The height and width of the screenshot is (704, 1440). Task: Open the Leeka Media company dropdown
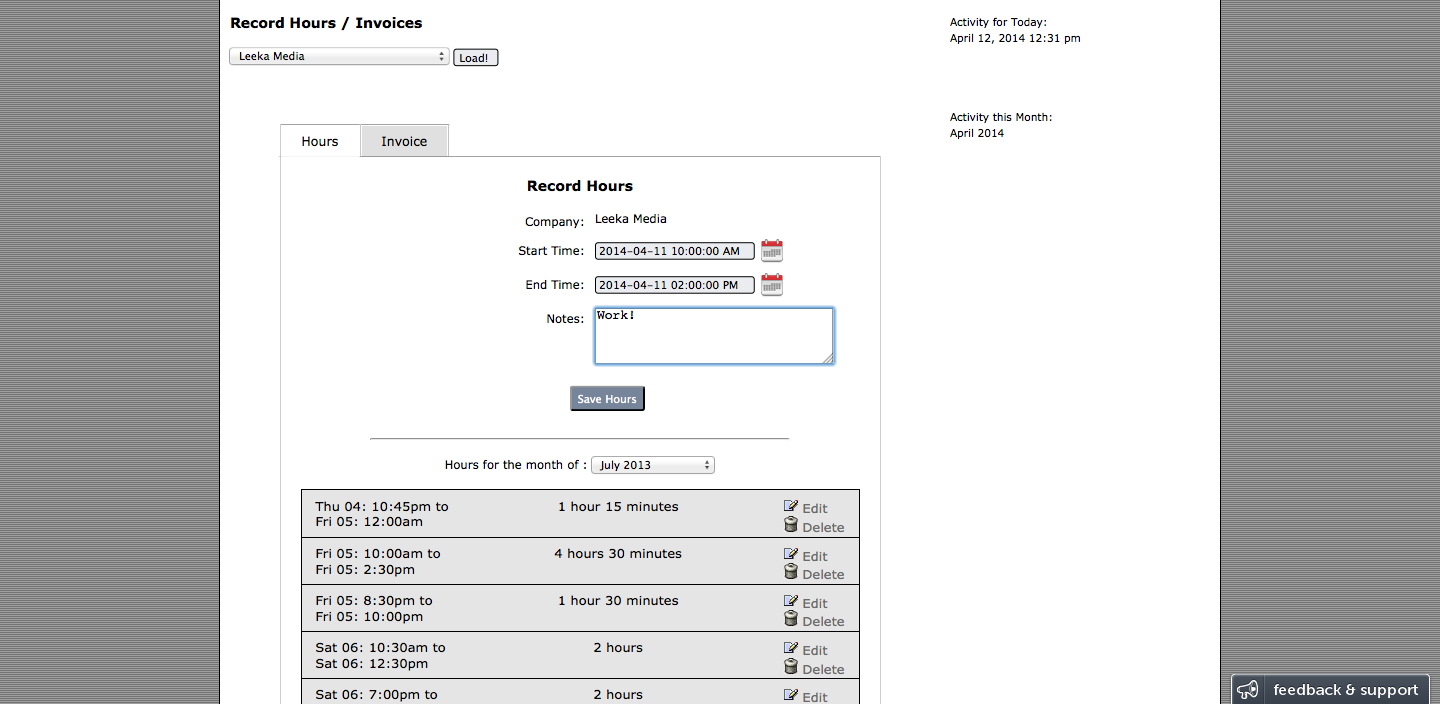pyautogui.click(x=339, y=57)
